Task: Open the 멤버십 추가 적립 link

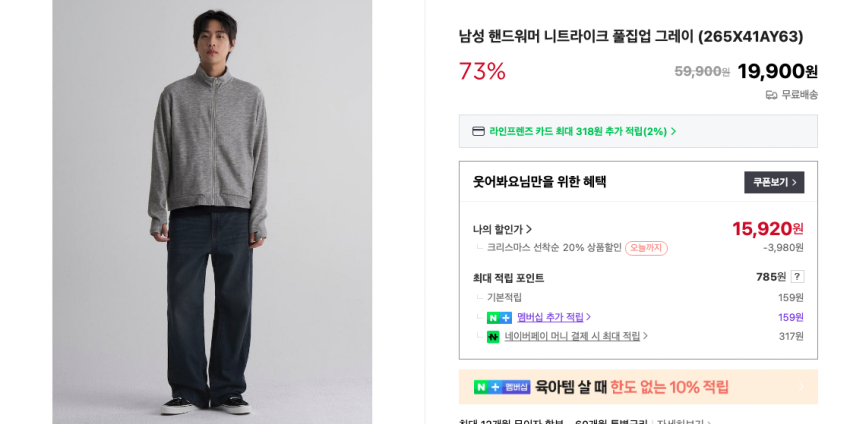Action: pos(551,318)
